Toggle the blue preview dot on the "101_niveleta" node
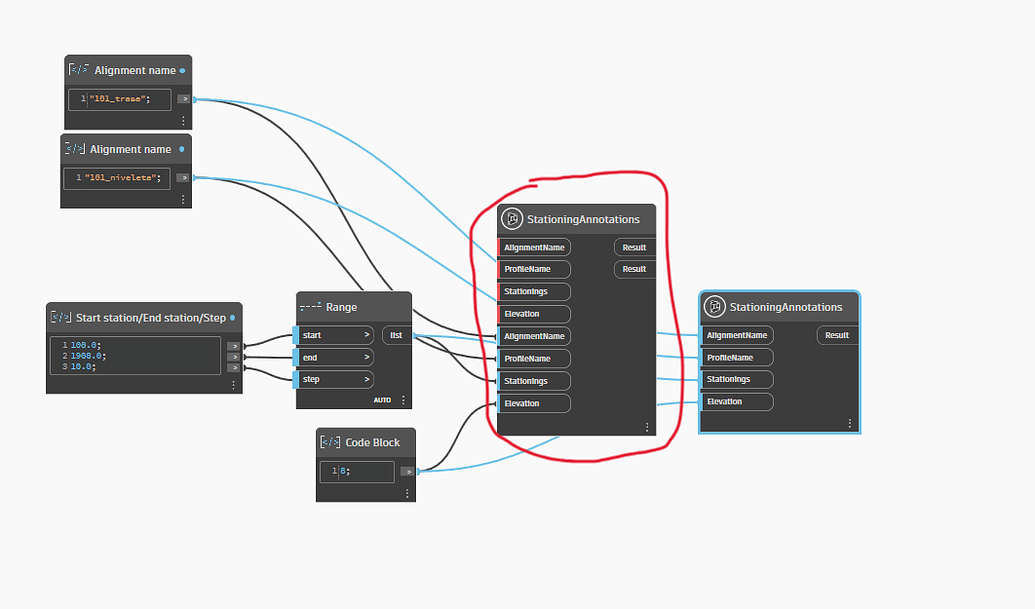The height and width of the screenshot is (609, 1035). point(180,149)
